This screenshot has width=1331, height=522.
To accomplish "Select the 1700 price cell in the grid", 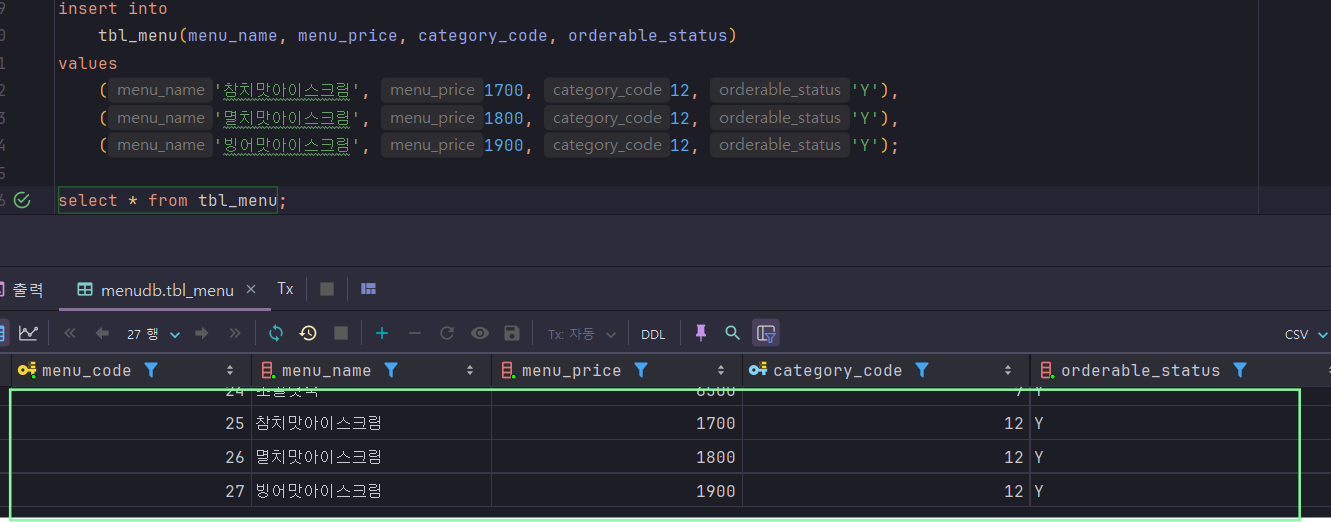I will [x=617, y=423].
